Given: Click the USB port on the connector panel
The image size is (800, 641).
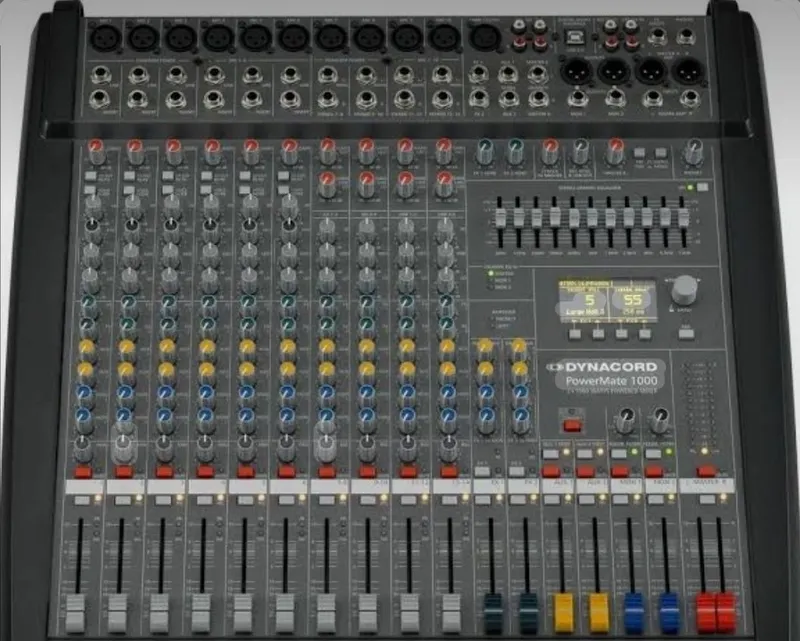Looking at the screenshot, I should pos(575,37).
